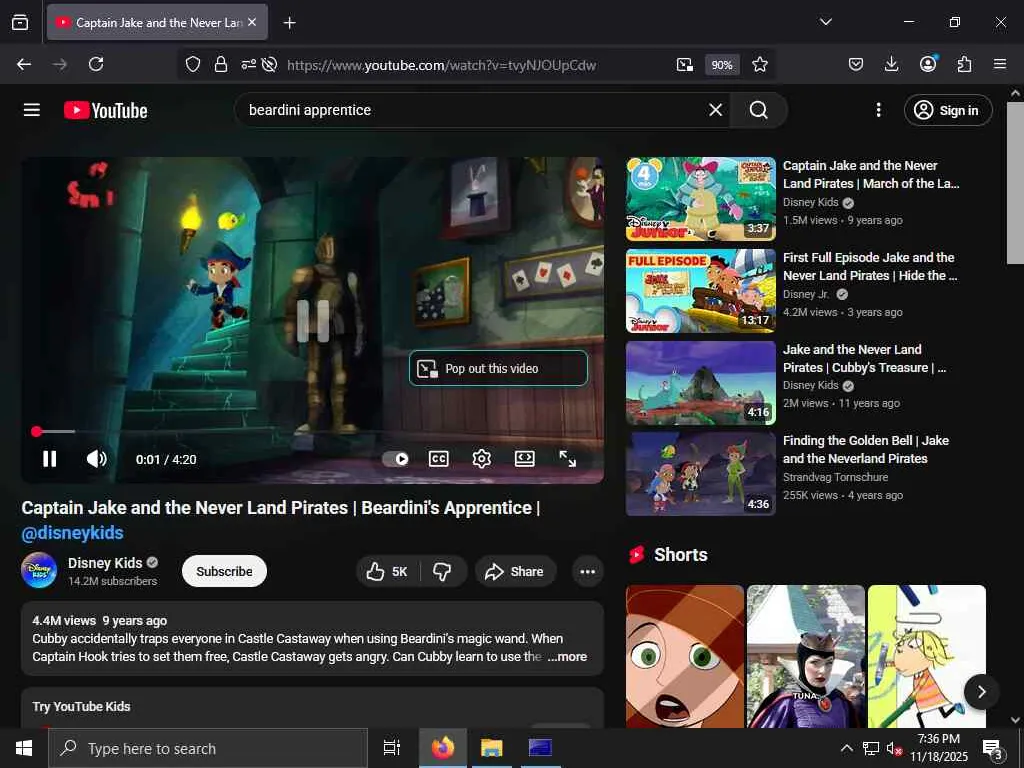Open Firefox View recent browsing
Viewport: 1024px width, 768px height.
(x=20, y=22)
